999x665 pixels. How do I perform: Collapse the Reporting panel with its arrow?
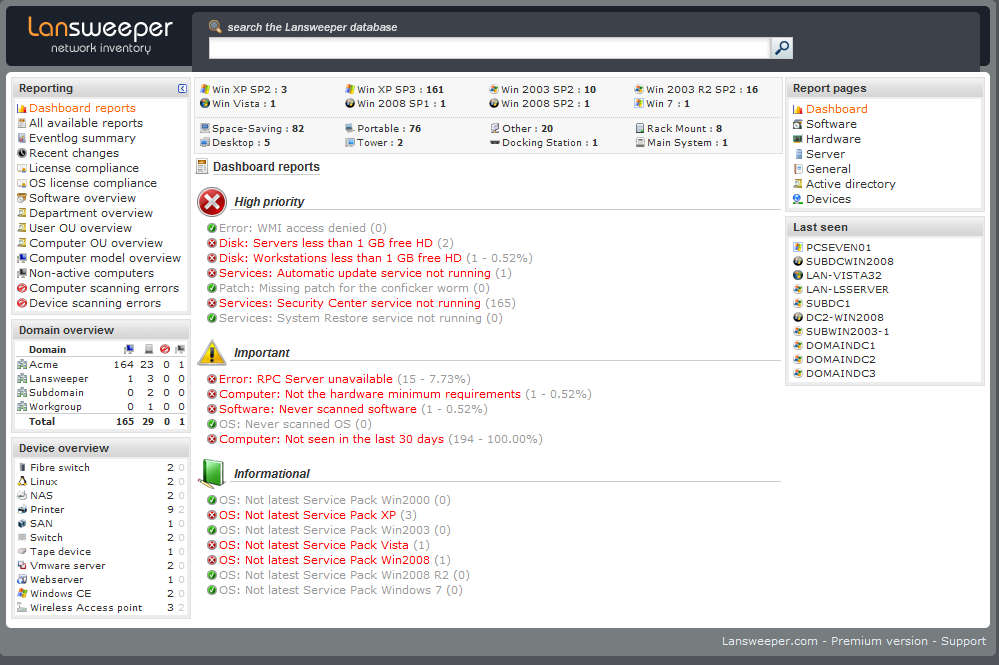[182, 89]
